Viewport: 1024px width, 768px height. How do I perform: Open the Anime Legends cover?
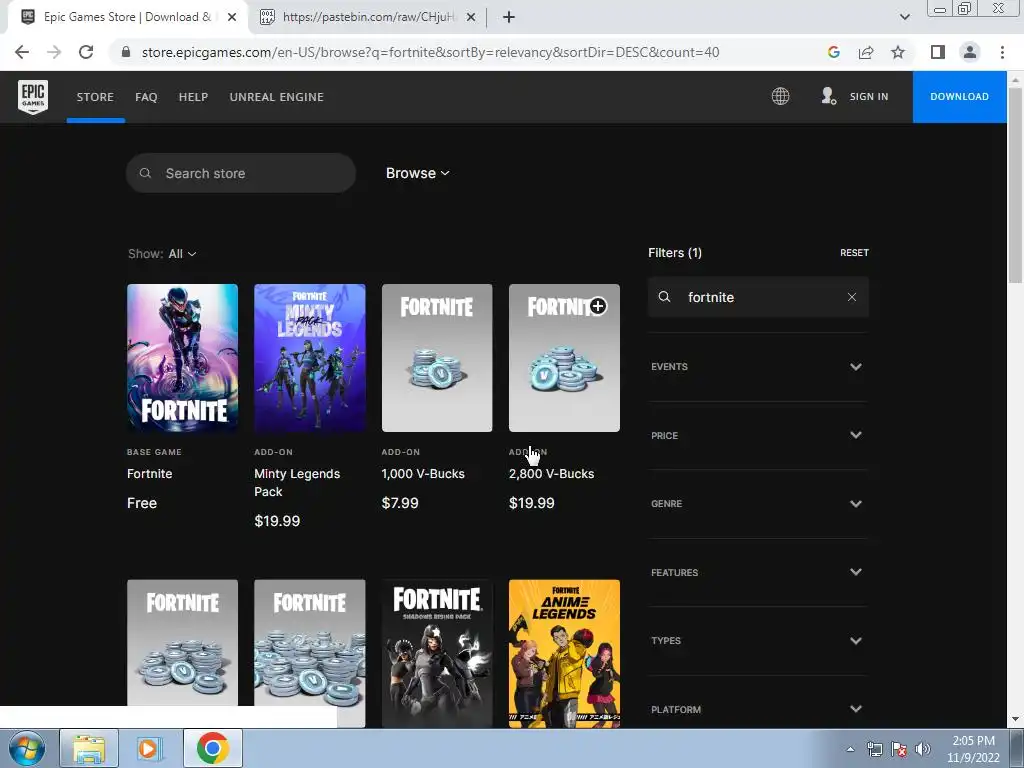[564, 654]
